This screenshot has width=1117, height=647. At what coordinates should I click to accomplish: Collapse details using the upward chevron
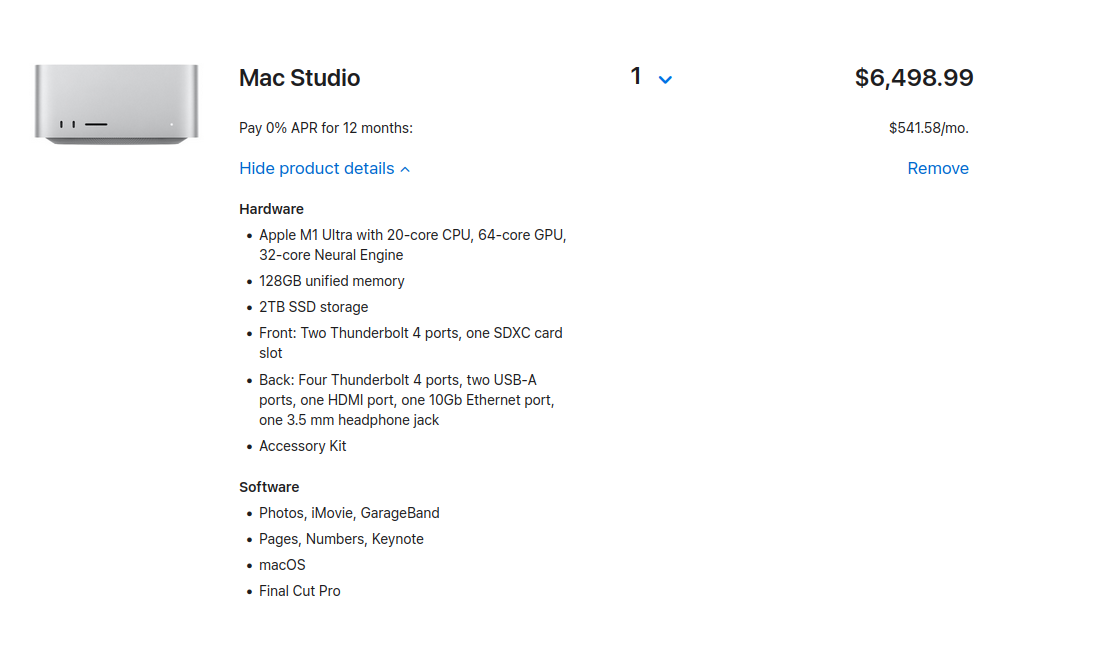coord(405,169)
